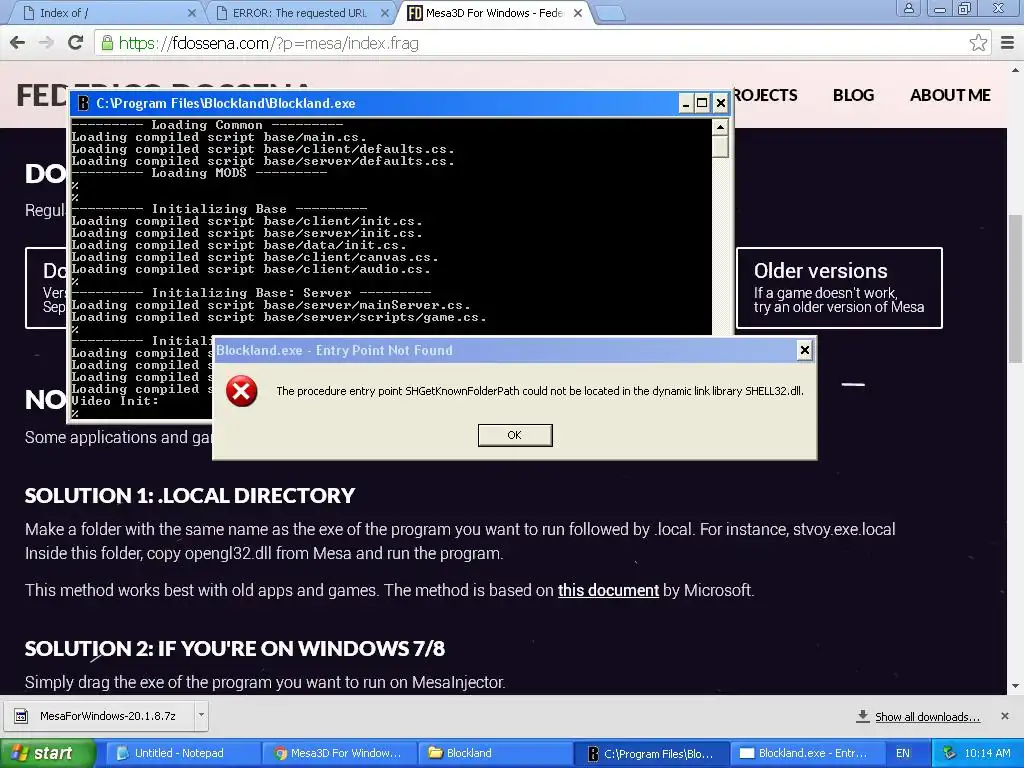Image resolution: width=1024 pixels, height=768 pixels.
Task: Click the console scrollbar thumb
Action: coord(720,146)
